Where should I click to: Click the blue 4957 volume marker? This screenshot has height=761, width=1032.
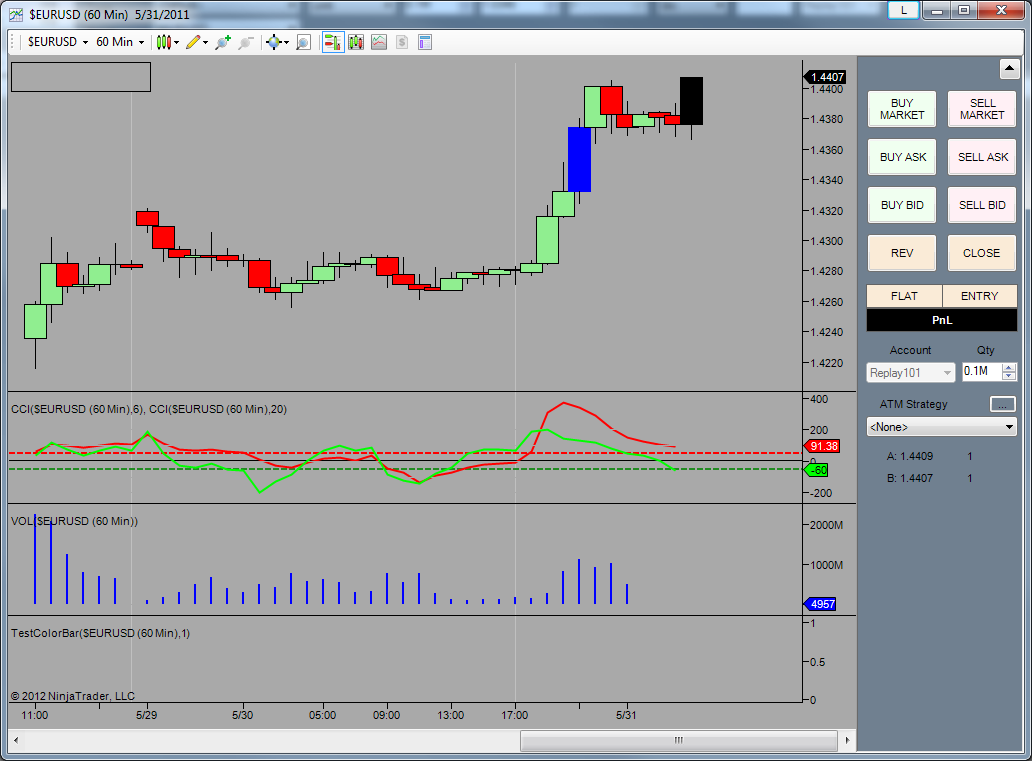point(821,604)
